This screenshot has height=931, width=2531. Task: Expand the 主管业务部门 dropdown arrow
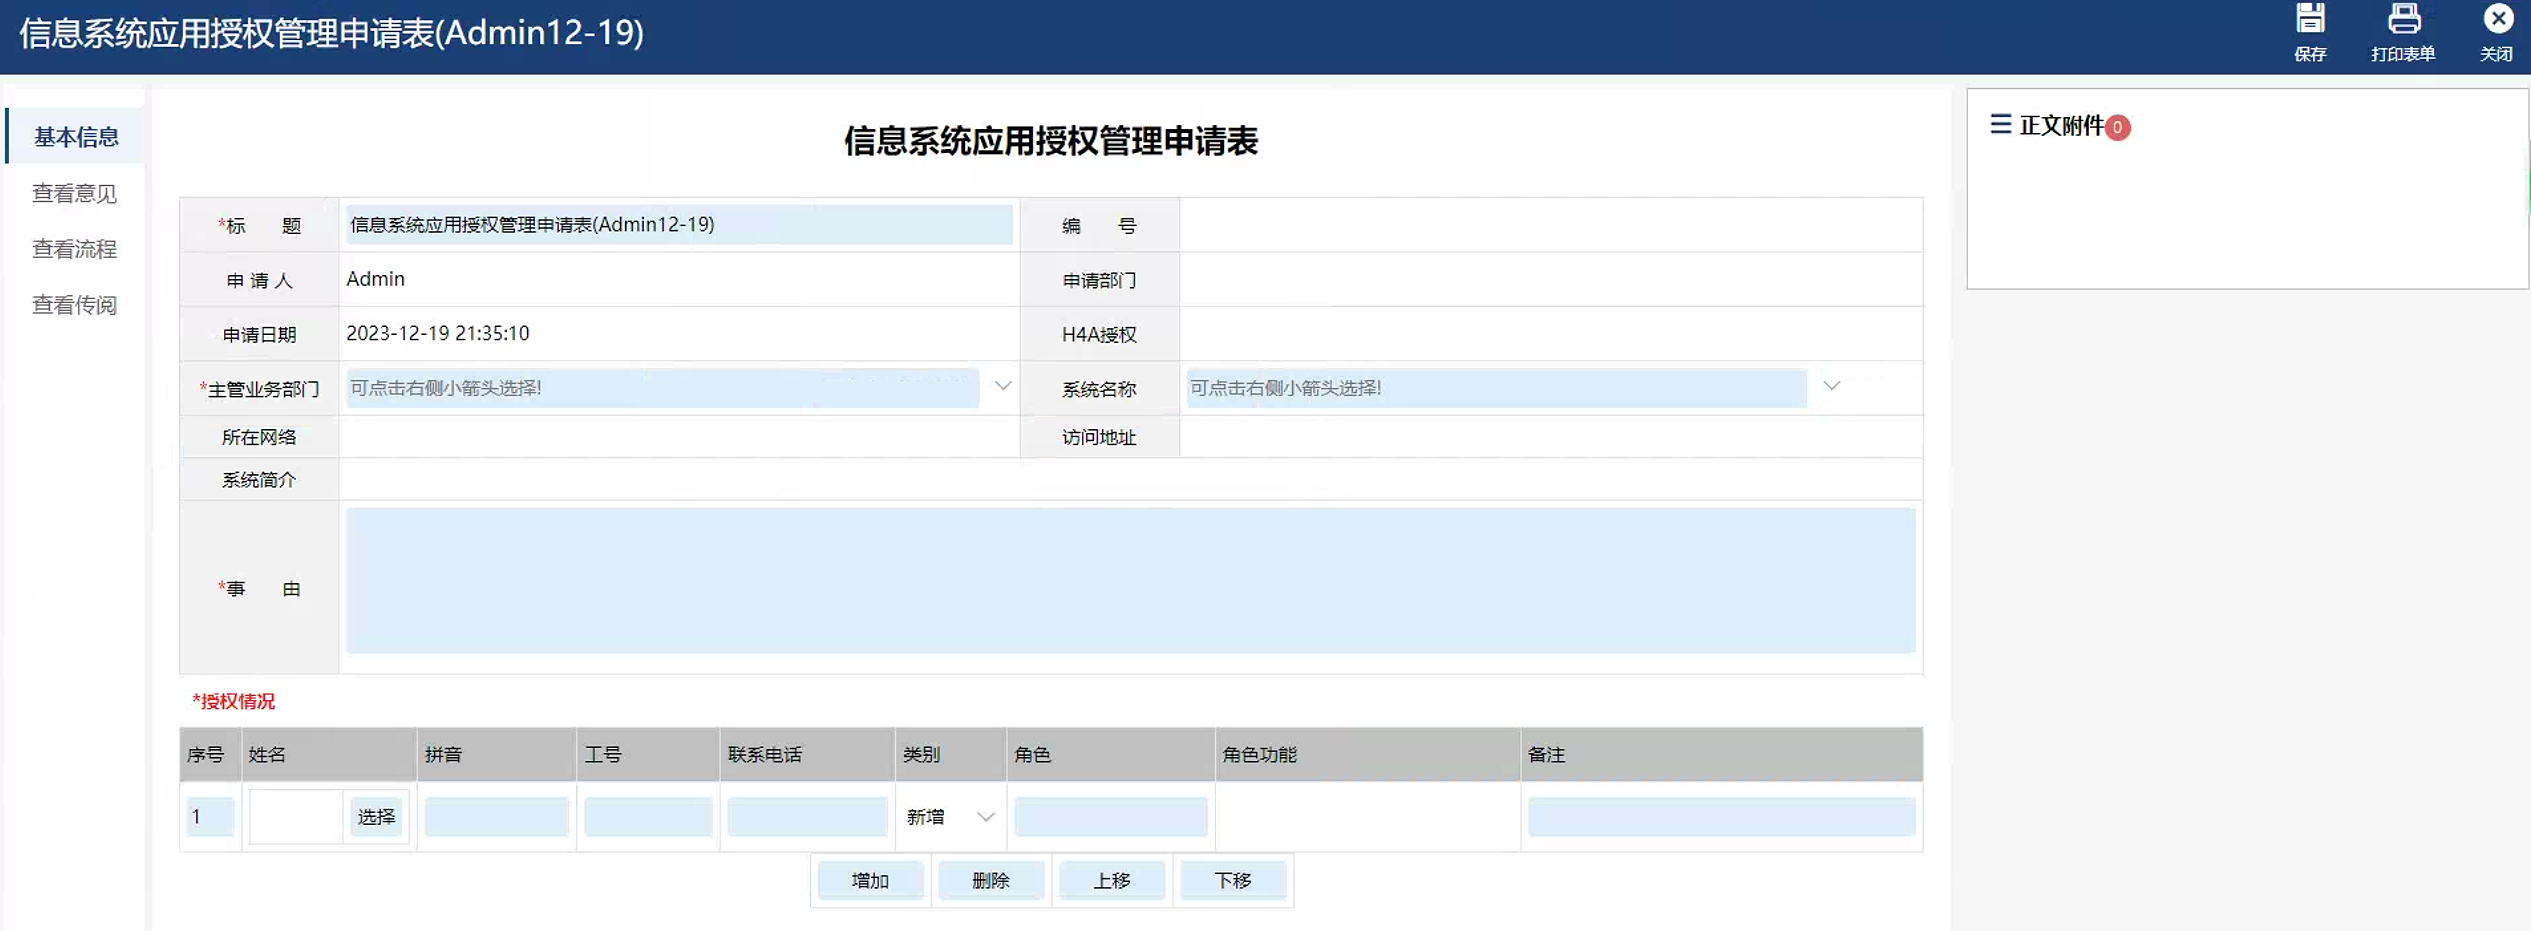coord(1002,386)
